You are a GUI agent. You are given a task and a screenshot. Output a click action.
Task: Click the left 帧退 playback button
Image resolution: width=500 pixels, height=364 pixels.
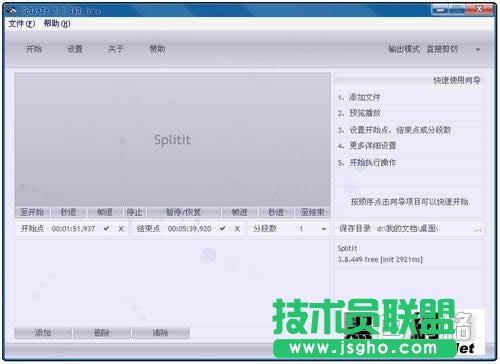[104, 212]
